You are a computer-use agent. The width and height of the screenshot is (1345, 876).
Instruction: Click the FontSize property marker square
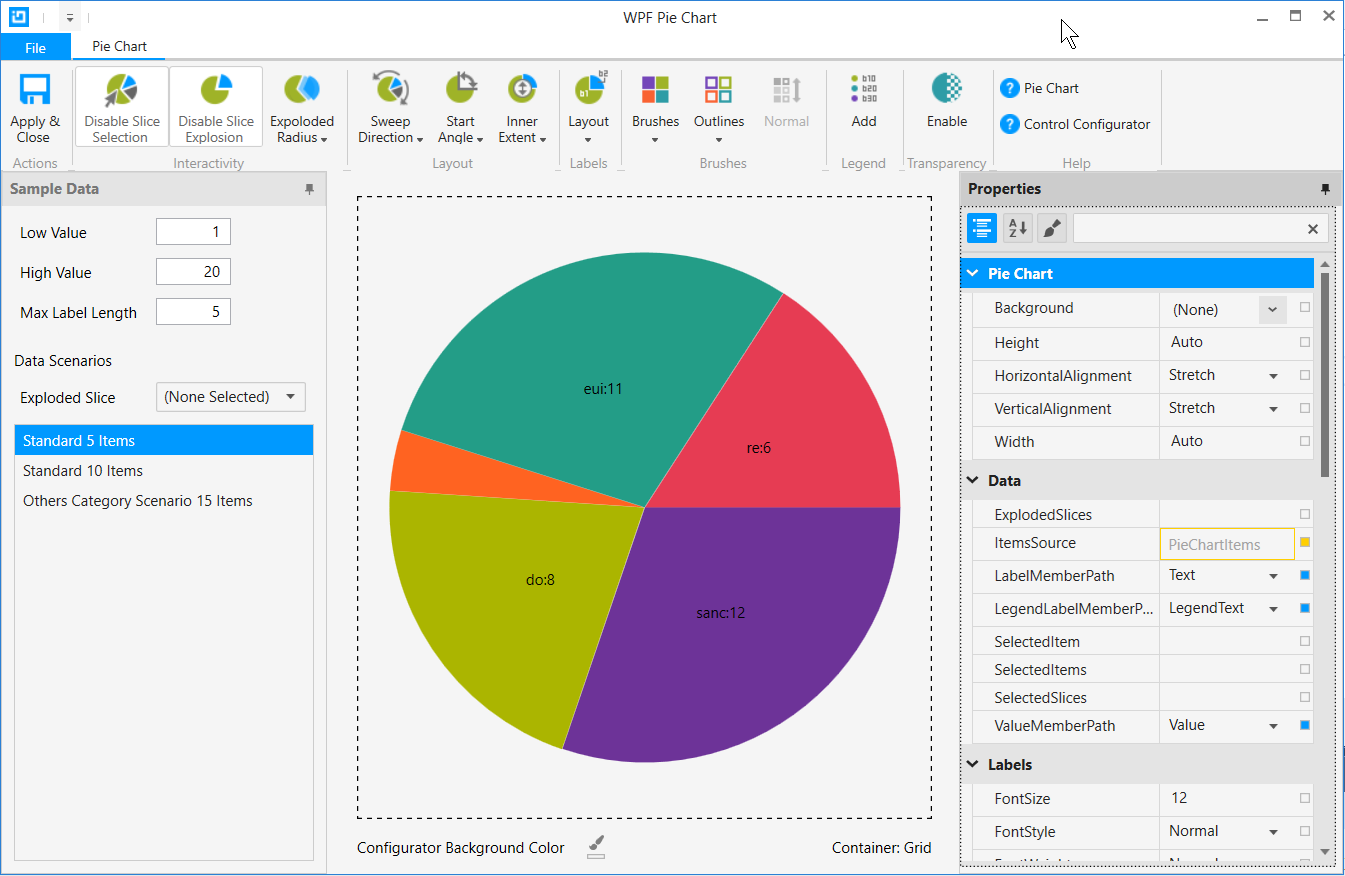click(1305, 798)
